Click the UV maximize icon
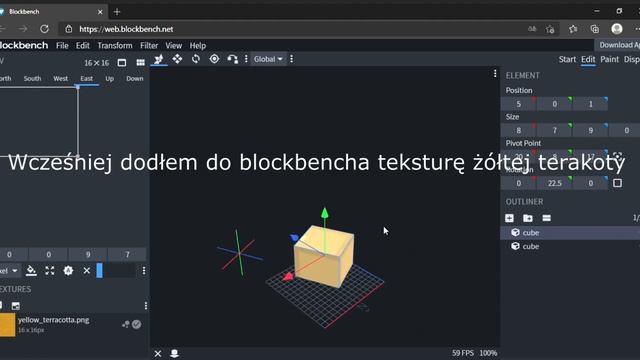Screen dimensions: 640x360 click(50, 271)
